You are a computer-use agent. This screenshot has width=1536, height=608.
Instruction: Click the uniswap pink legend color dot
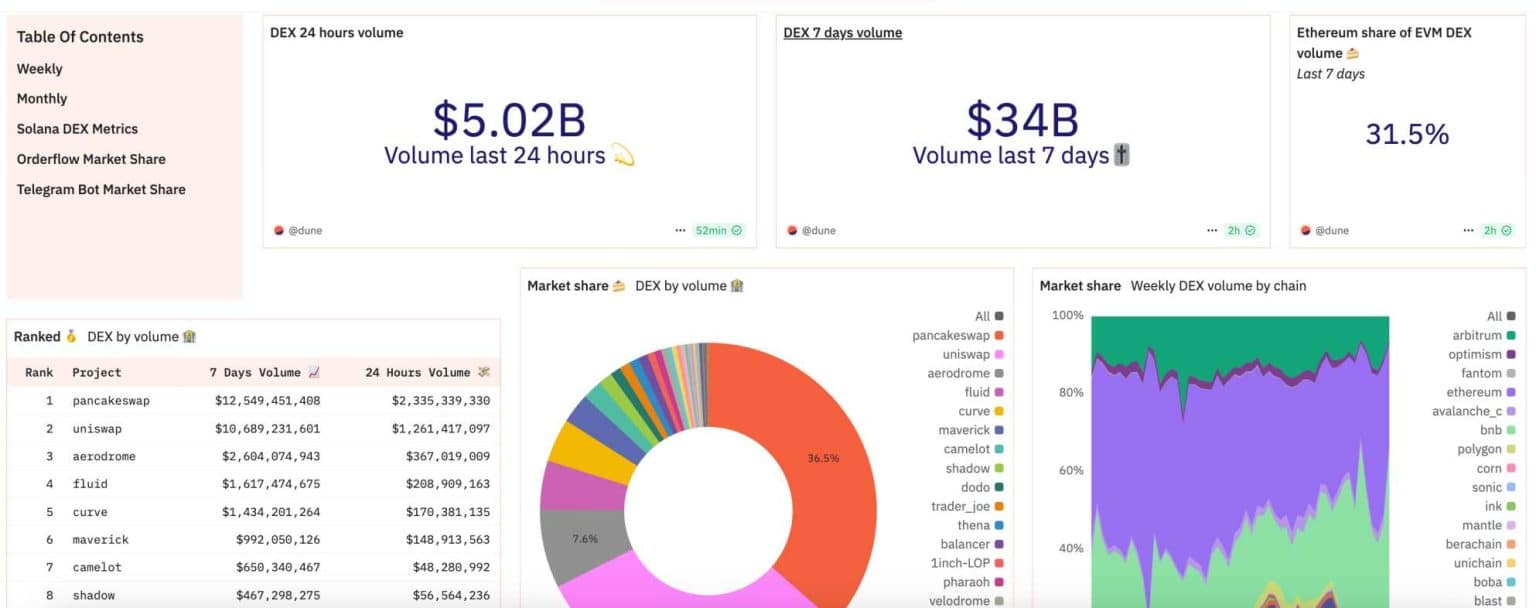(x=998, y=355)
